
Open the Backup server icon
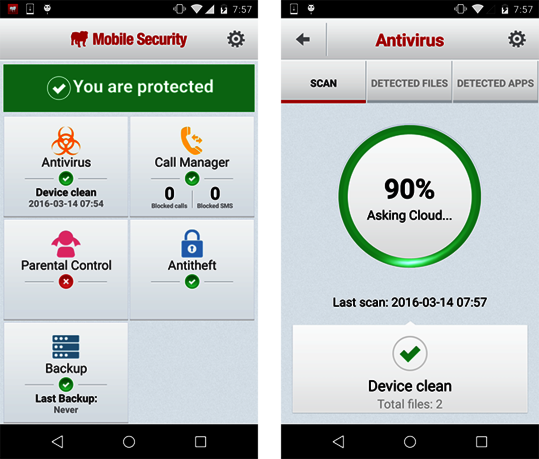66,347
